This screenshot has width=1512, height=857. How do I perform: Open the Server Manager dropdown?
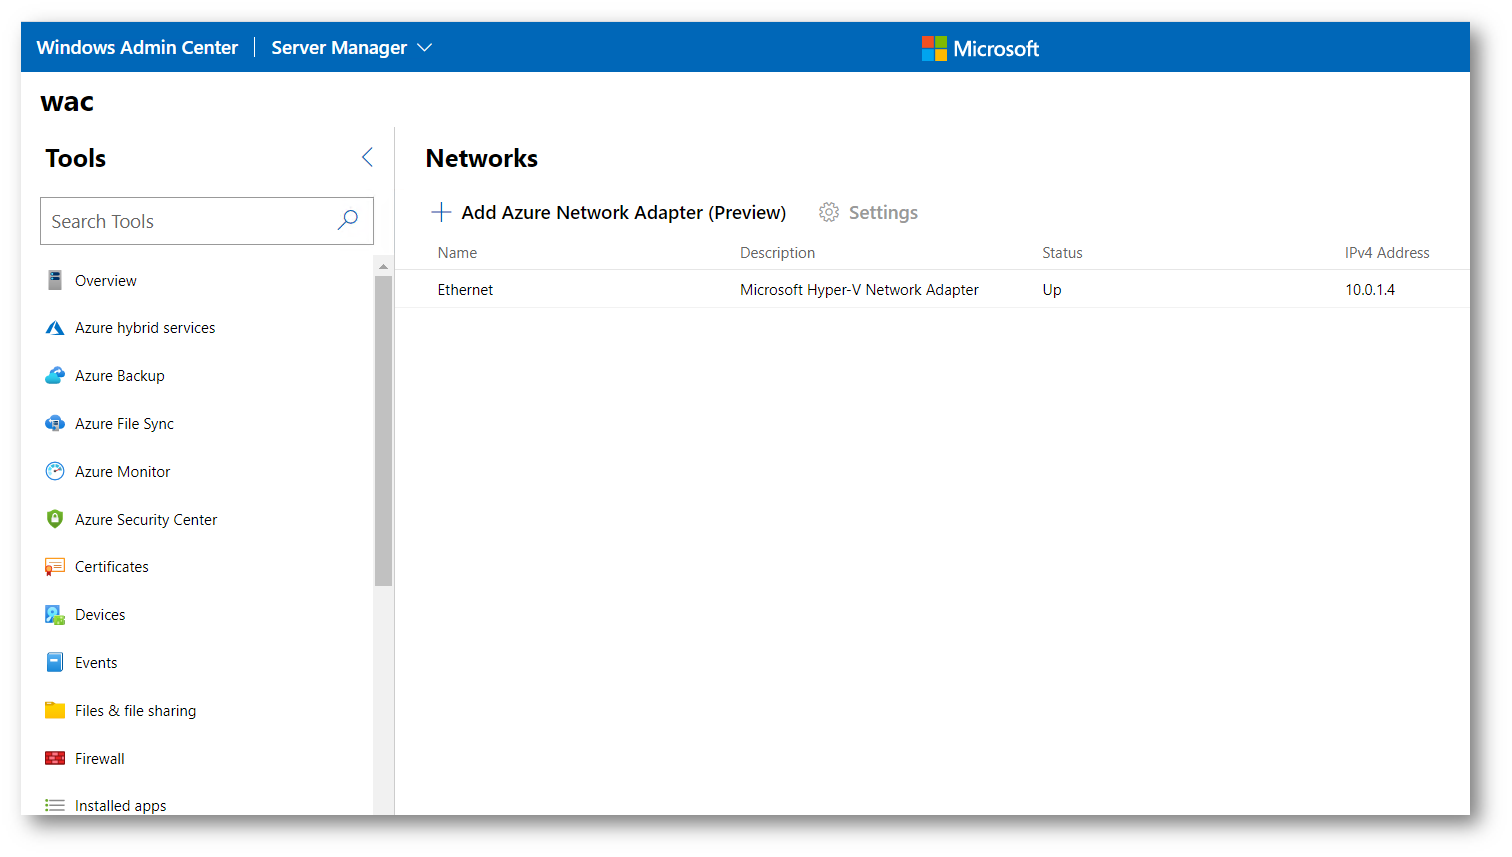[x=351, y=47]
